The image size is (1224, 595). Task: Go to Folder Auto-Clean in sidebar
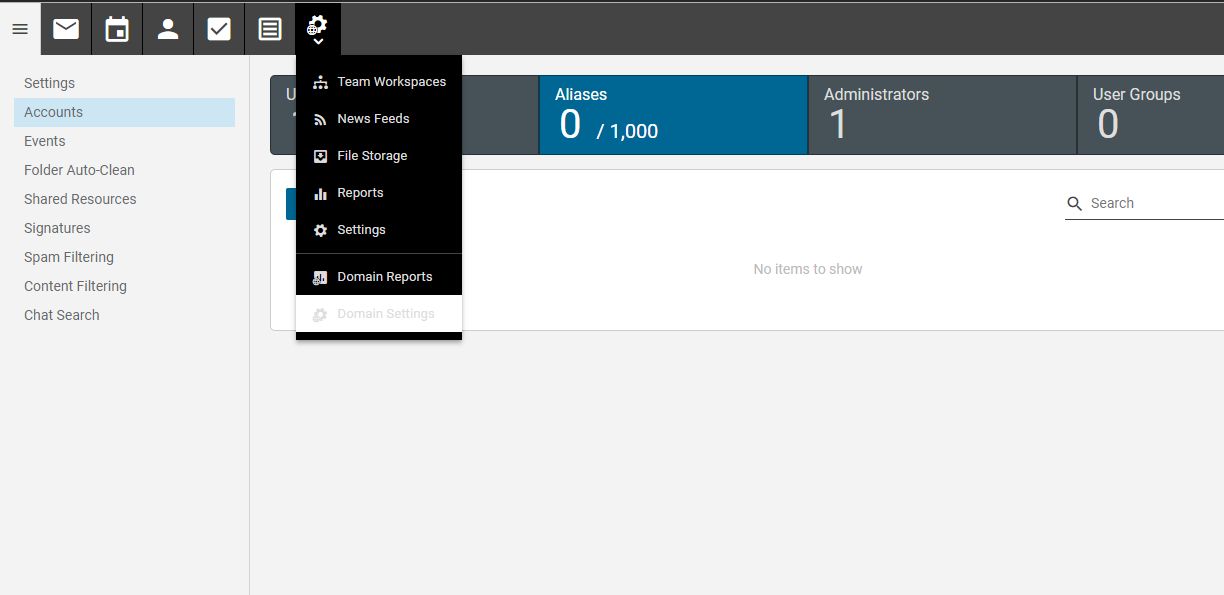click(79, 170)
